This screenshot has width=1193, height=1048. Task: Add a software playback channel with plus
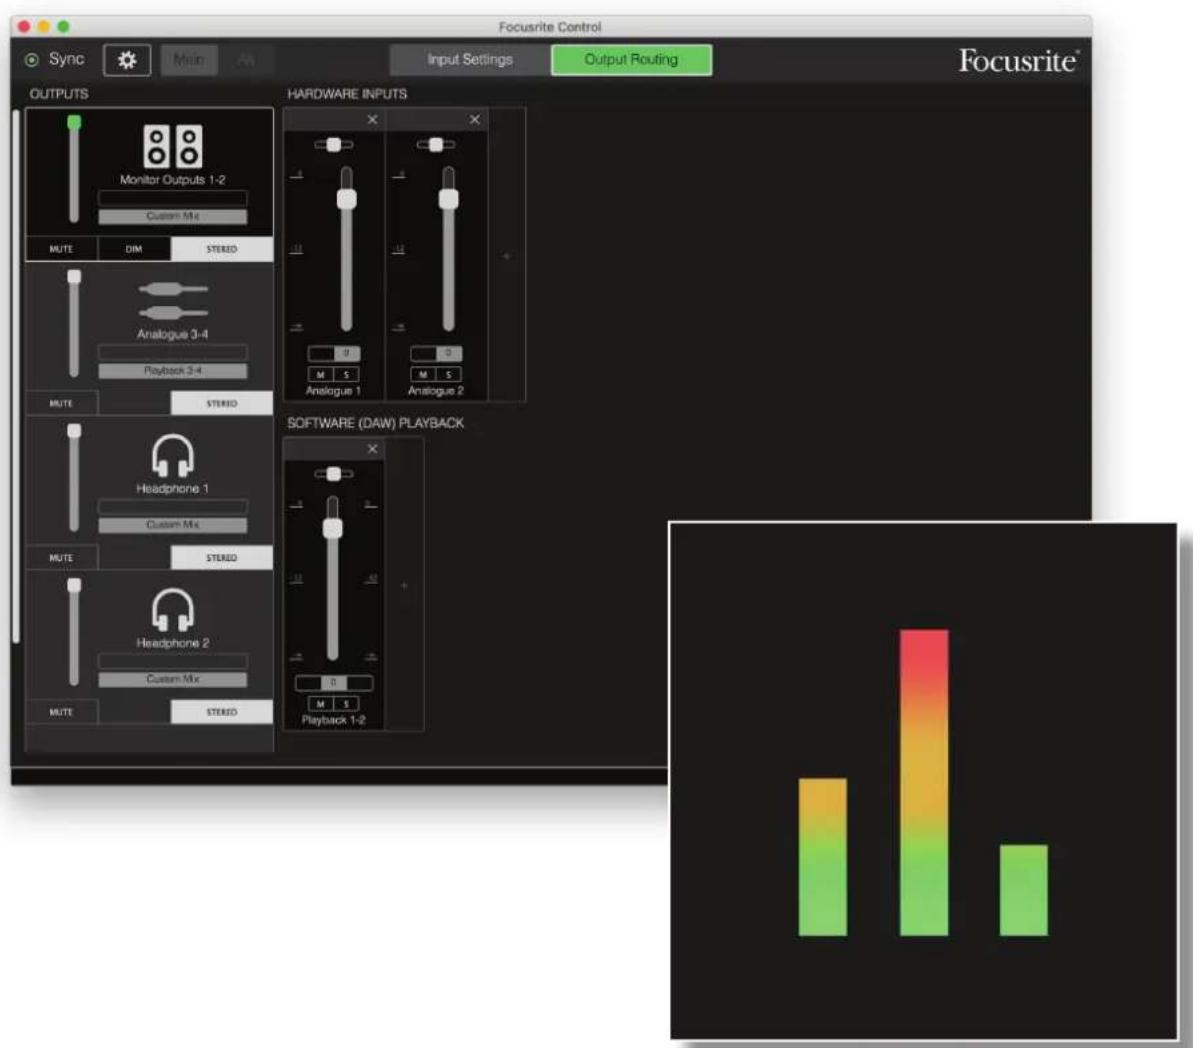404,585
